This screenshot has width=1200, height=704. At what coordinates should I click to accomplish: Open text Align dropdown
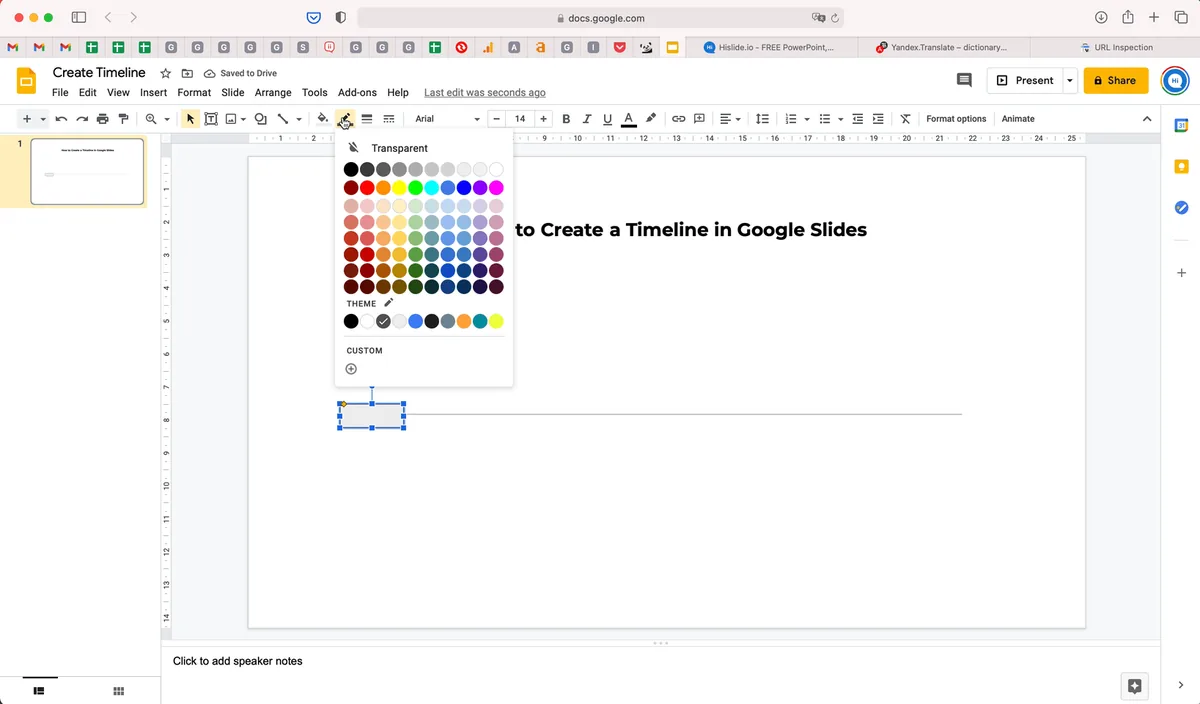(730, 119)
